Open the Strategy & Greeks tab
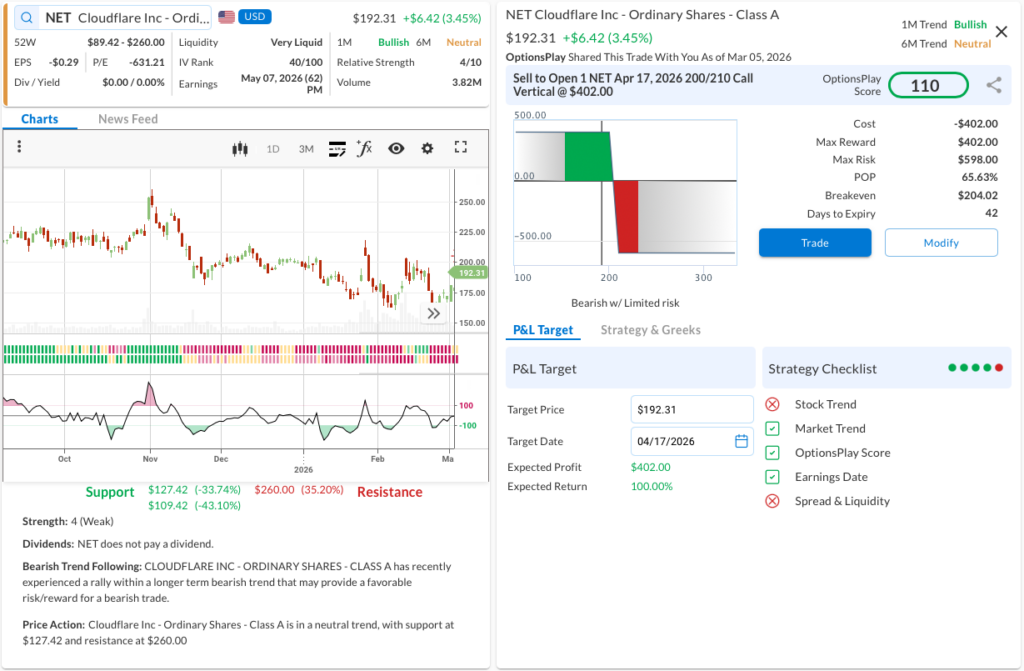Image resolution: width=1024 pixels, height=671 pixels. pyautogui.click(x=650, y=330)
